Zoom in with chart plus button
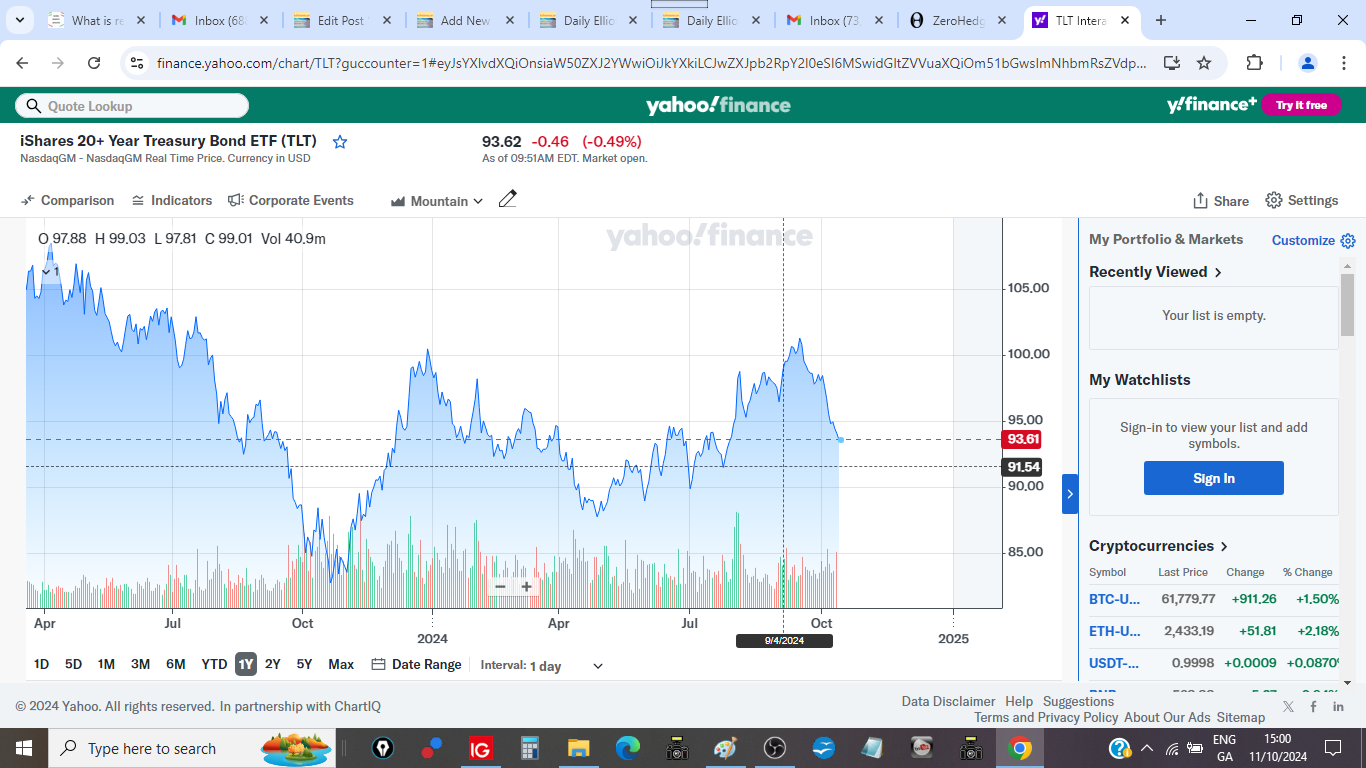Viewport: 1366px width, 768px height. click(526, 587)
